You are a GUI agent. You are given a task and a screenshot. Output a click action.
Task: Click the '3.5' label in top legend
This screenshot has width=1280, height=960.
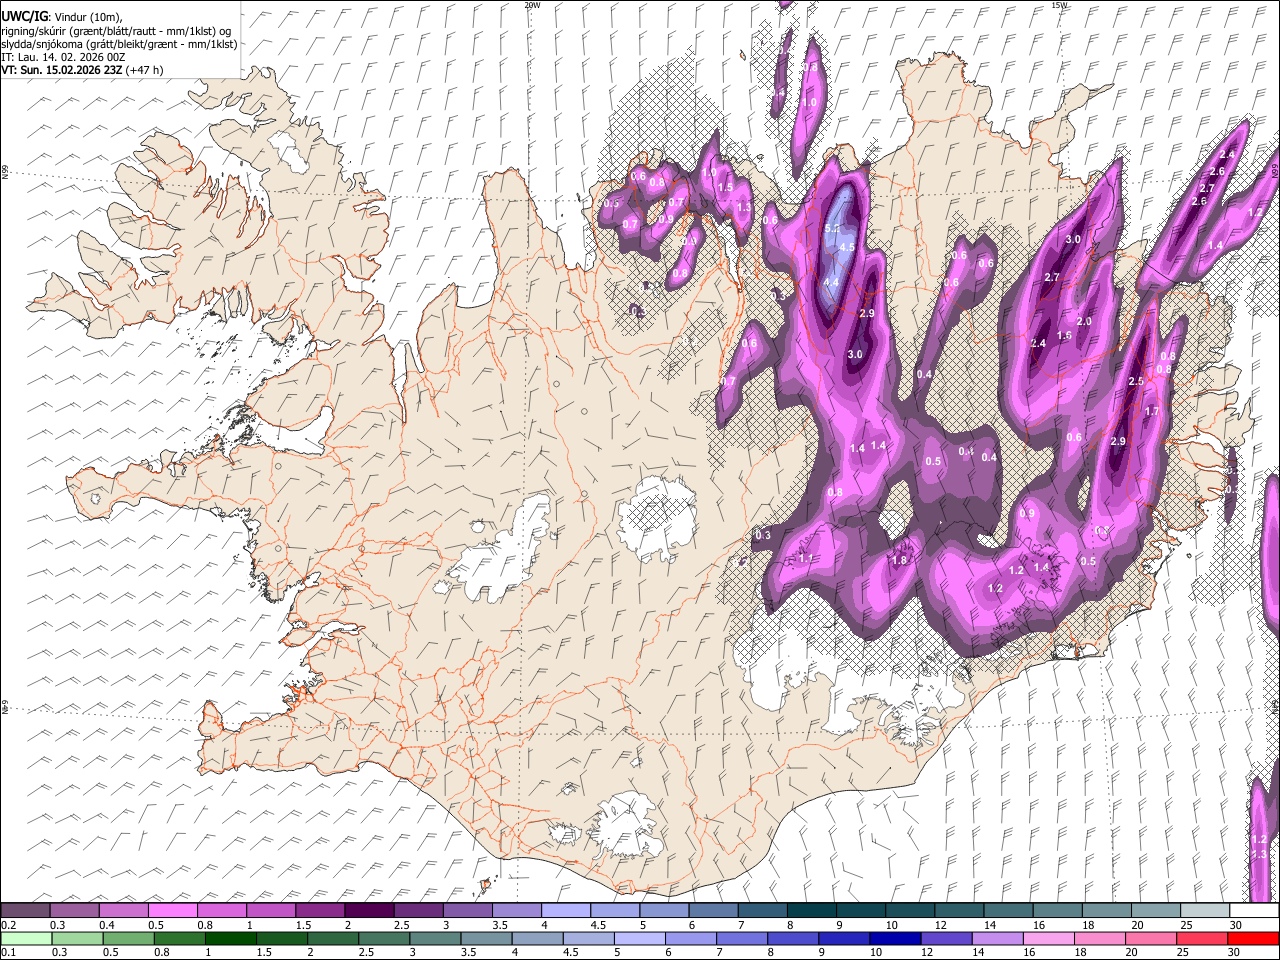click(499, 925)
